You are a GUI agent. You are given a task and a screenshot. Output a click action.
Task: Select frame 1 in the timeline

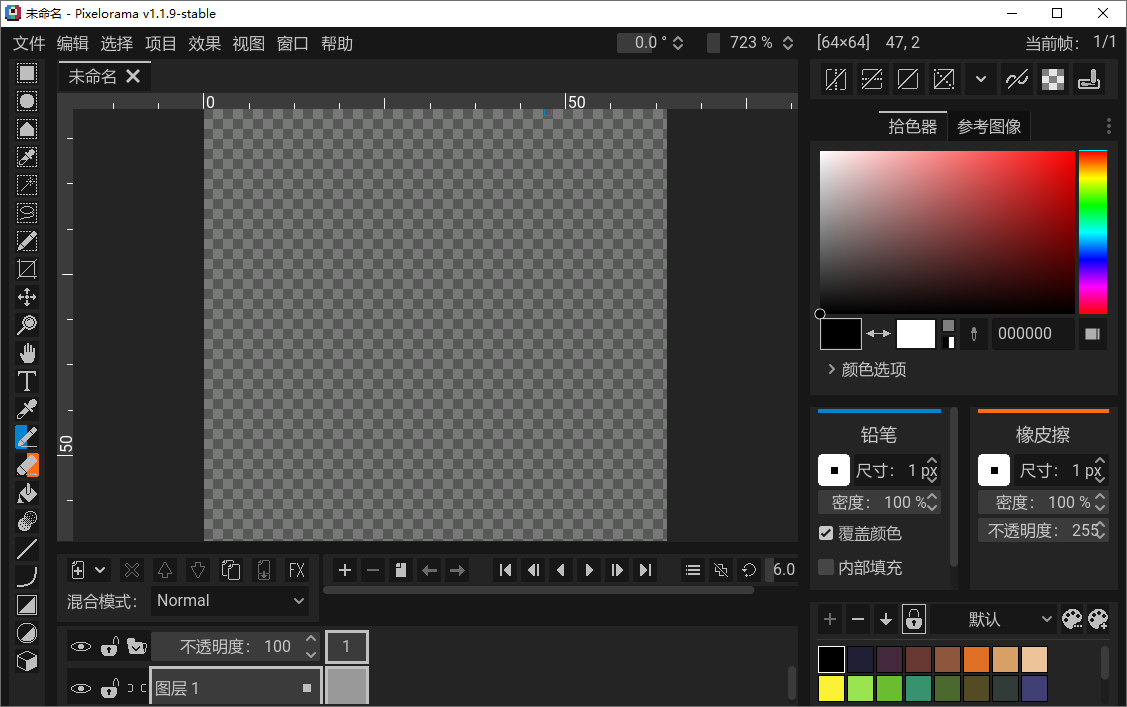tap(347, 646)
